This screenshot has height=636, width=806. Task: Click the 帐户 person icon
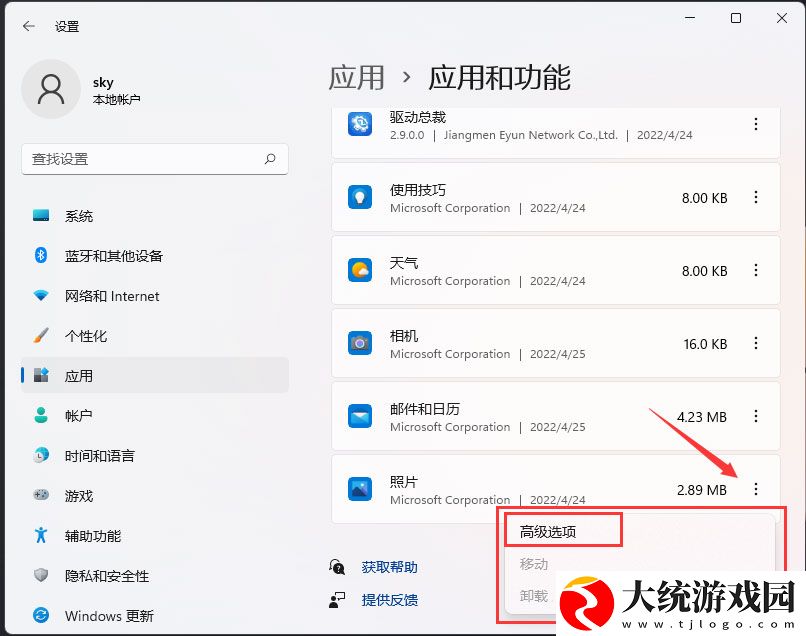[x=41, y=415]
